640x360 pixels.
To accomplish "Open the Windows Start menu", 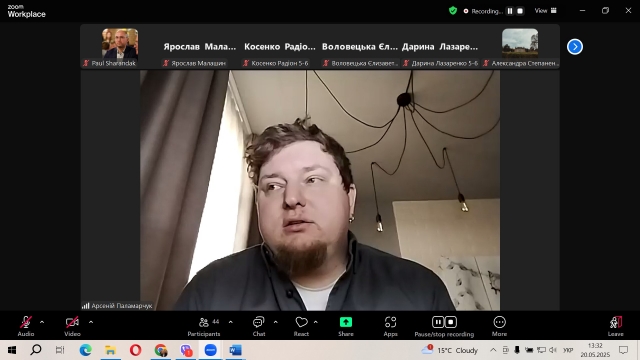I will (12, 350).
